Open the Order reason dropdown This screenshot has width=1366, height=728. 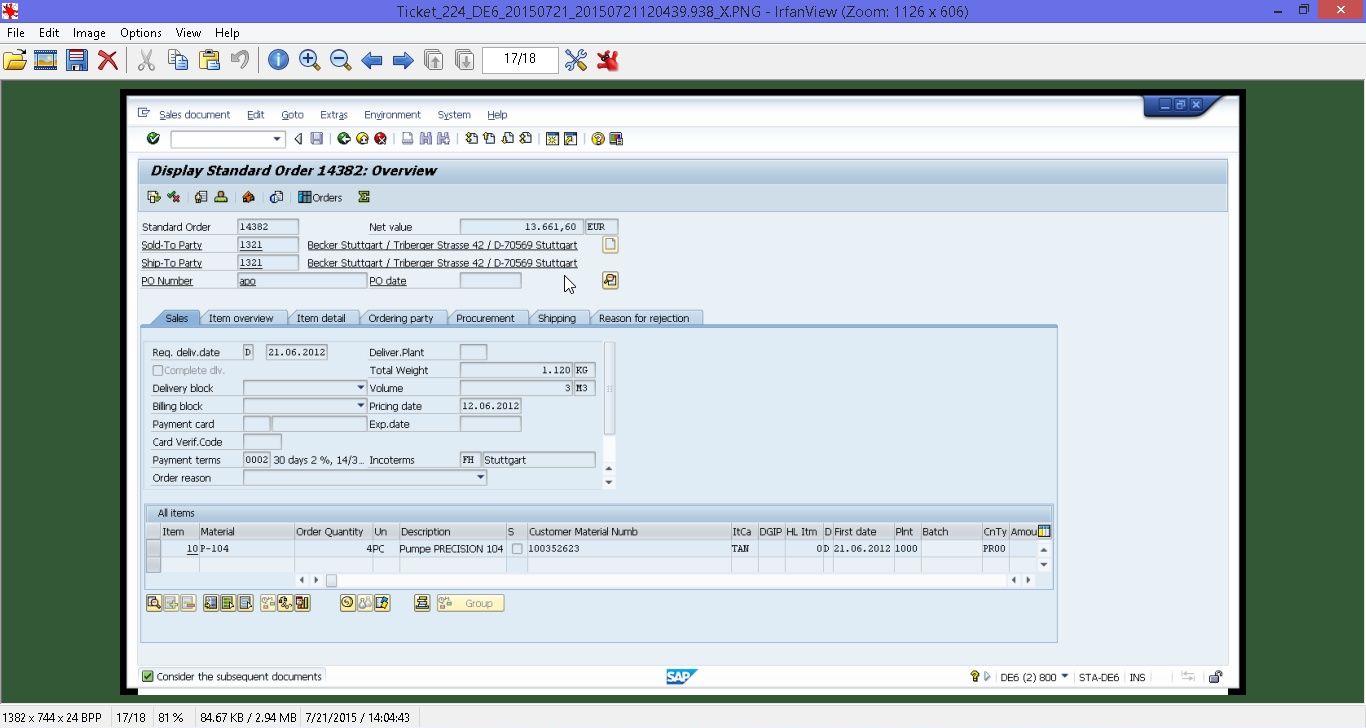(481, 478)
